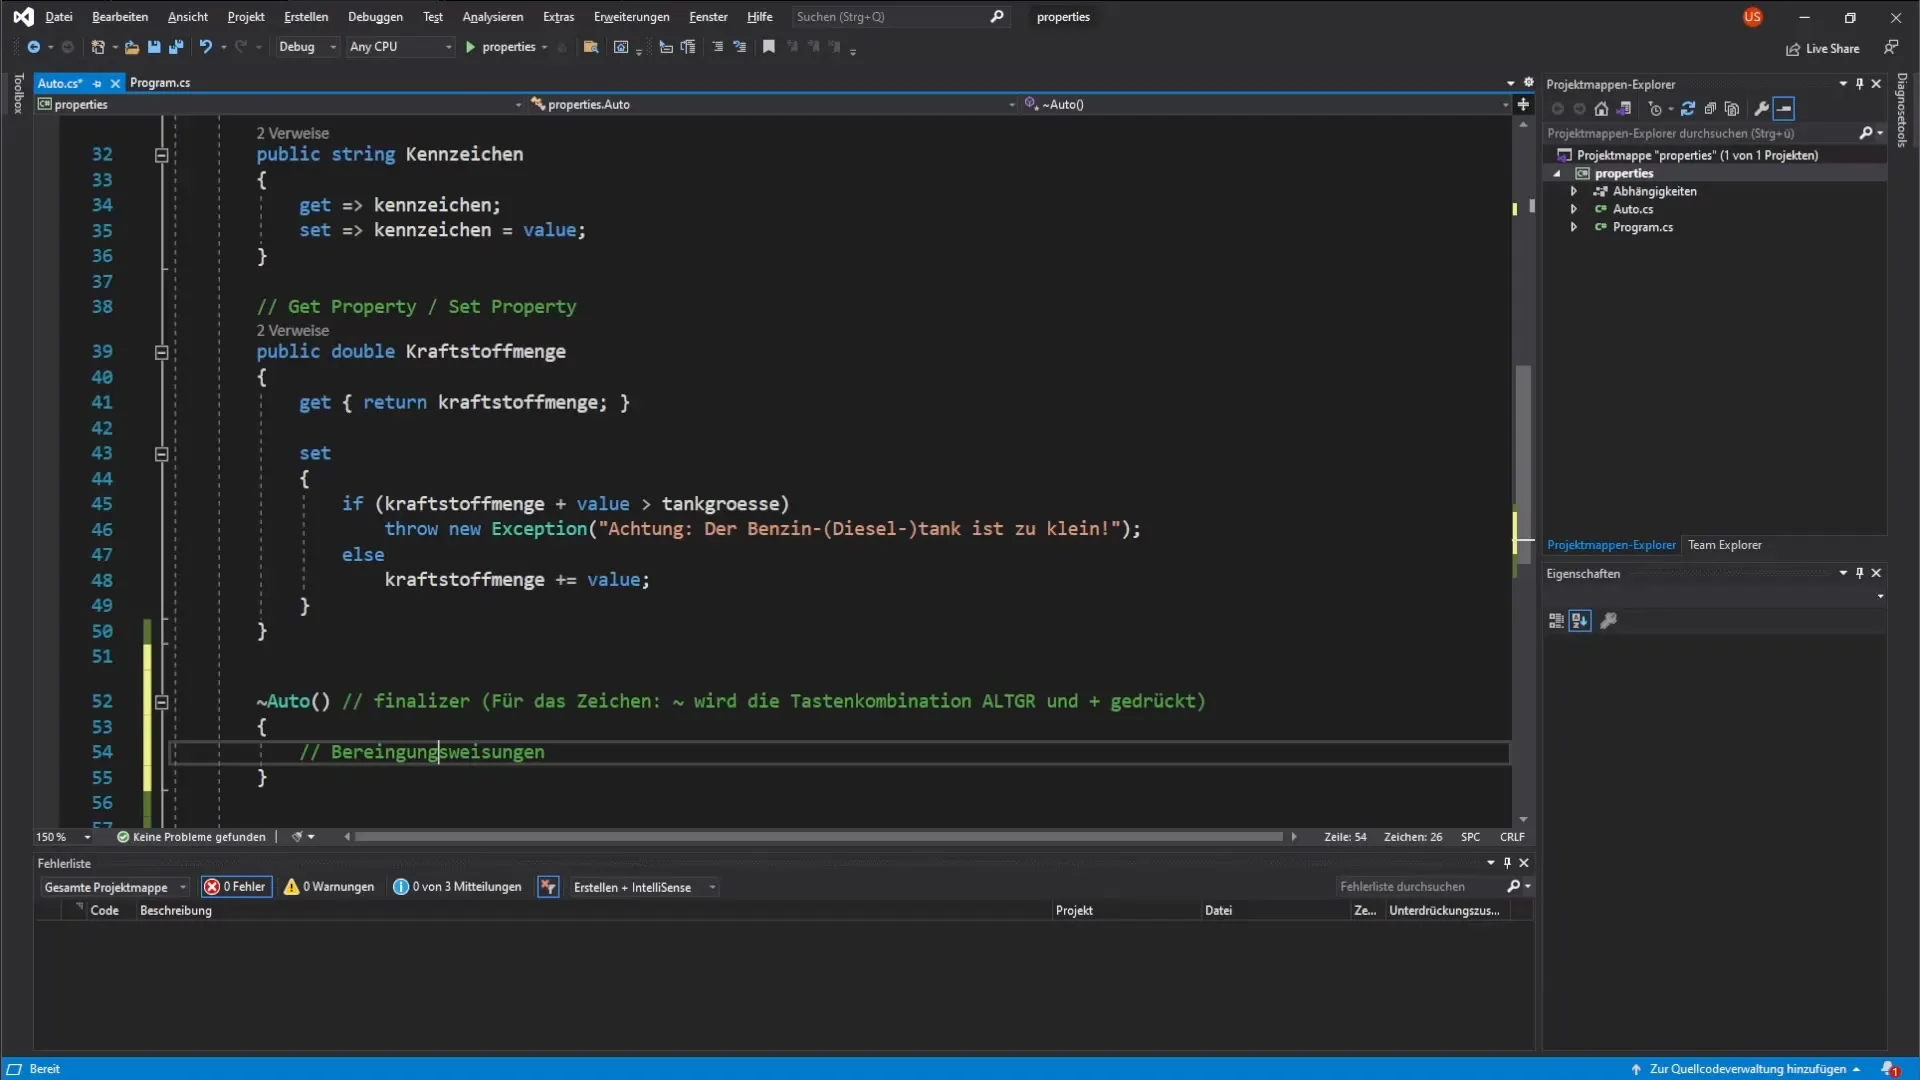Click the Undo arrow icon
The width and height of the screenshot is (1920, 1080).
(x=205, y=47)
